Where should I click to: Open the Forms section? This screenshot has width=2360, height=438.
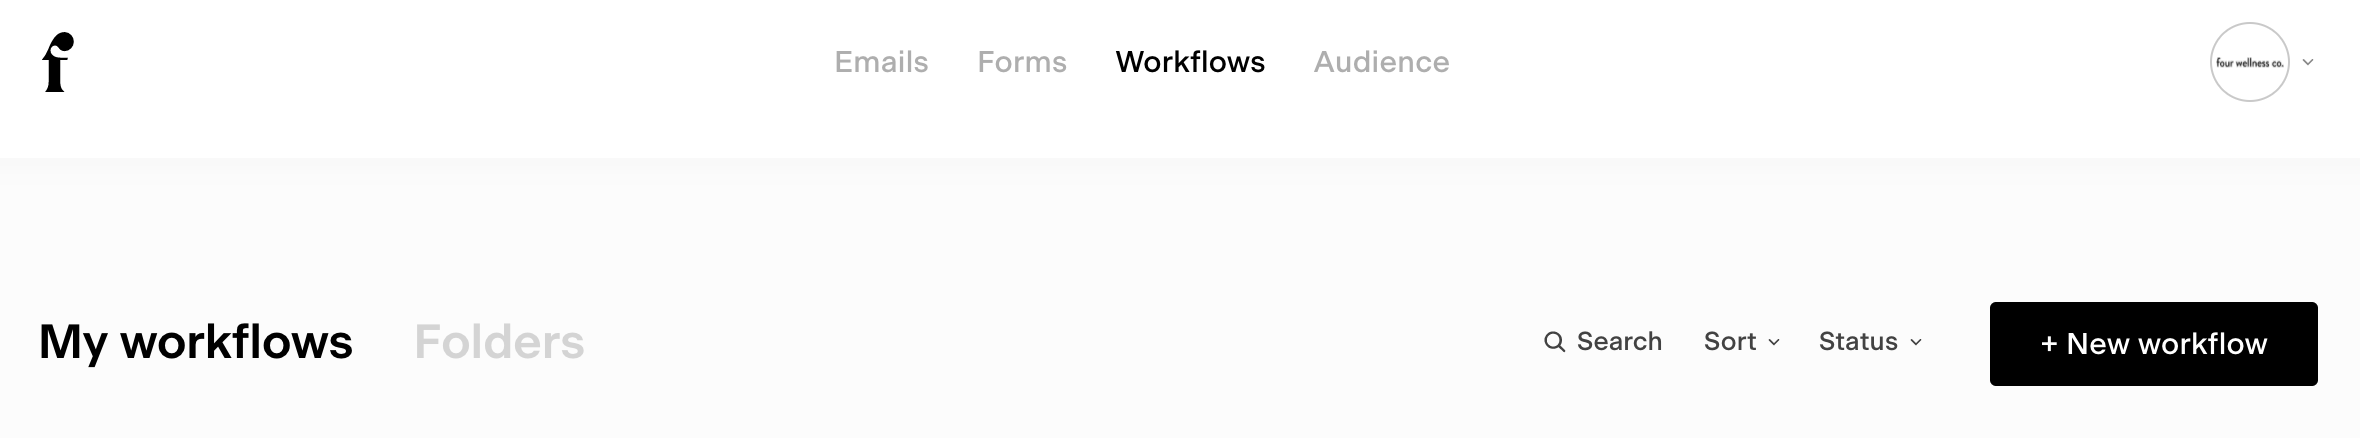click(x=1022, y=62)
